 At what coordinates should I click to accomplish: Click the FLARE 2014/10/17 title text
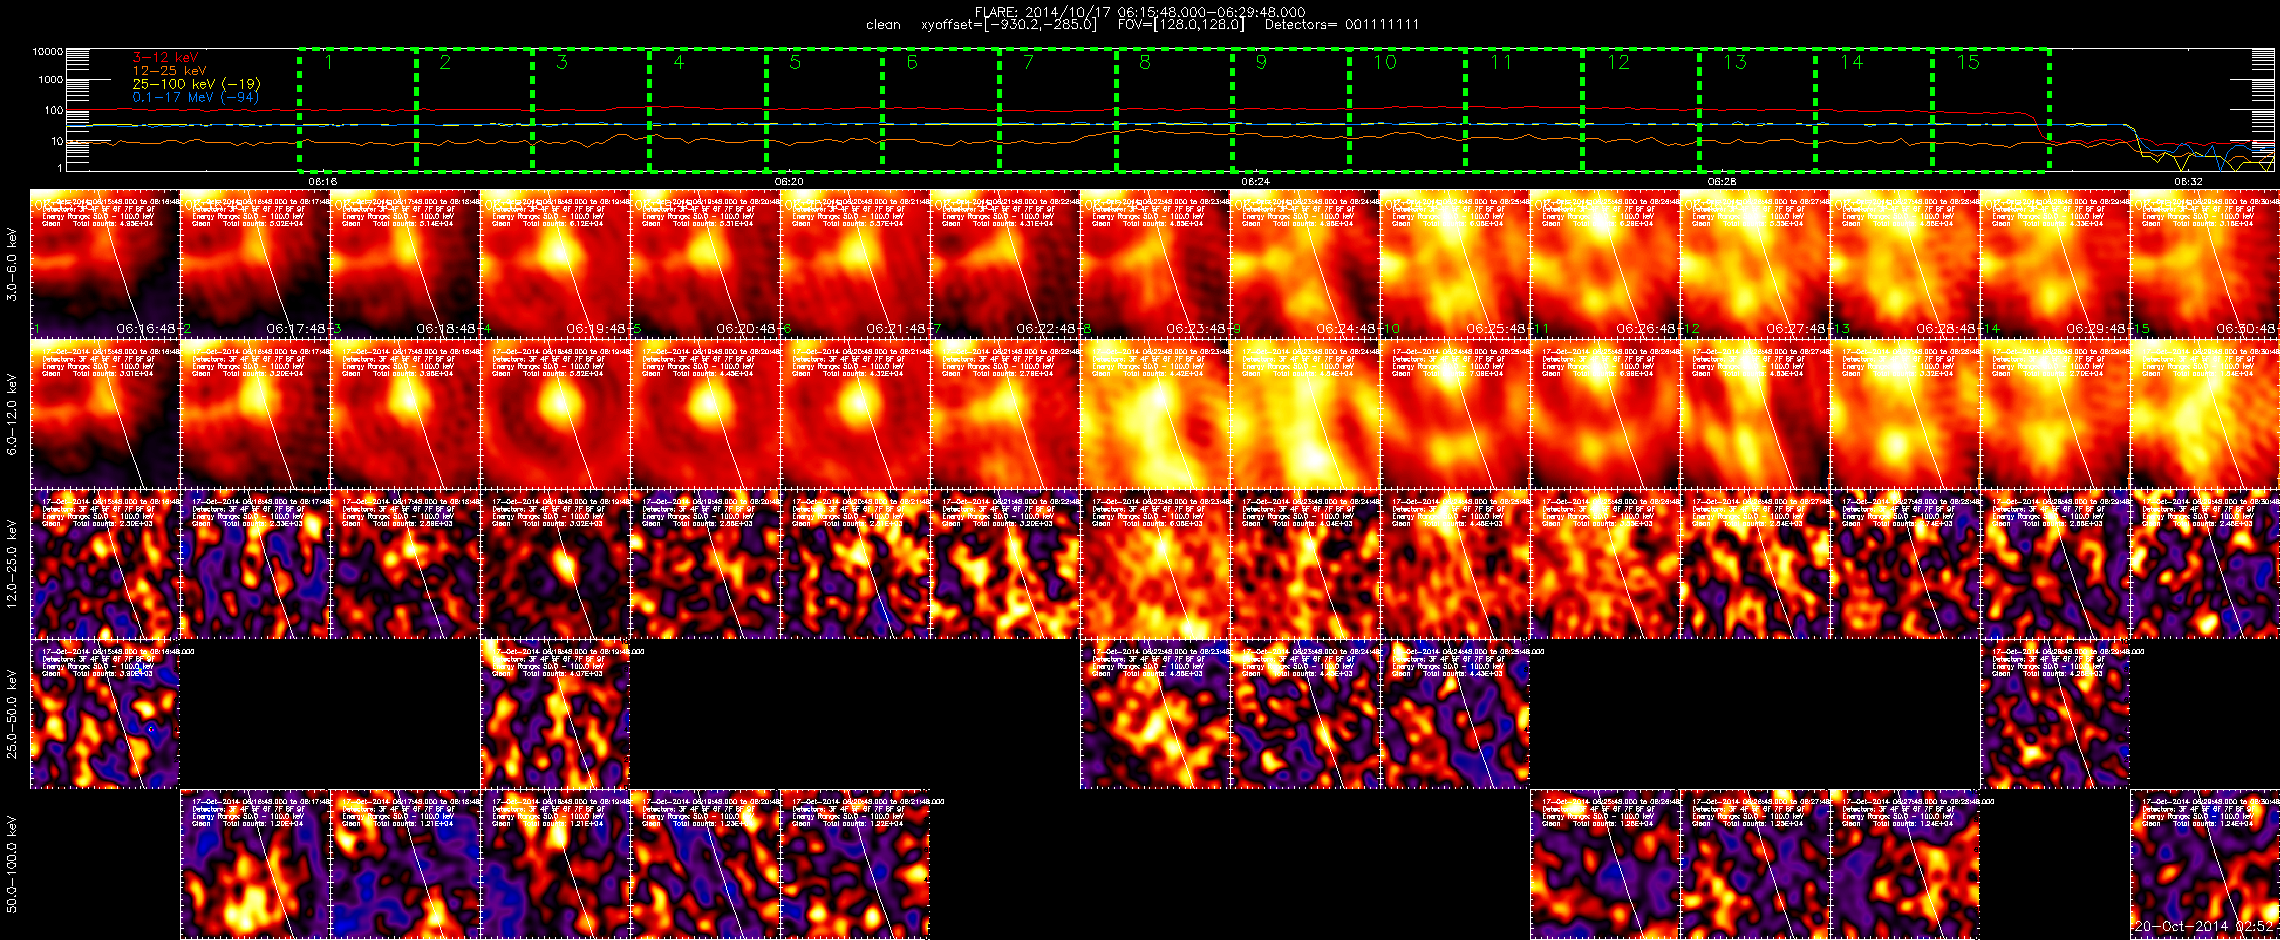pos(1140,12)
